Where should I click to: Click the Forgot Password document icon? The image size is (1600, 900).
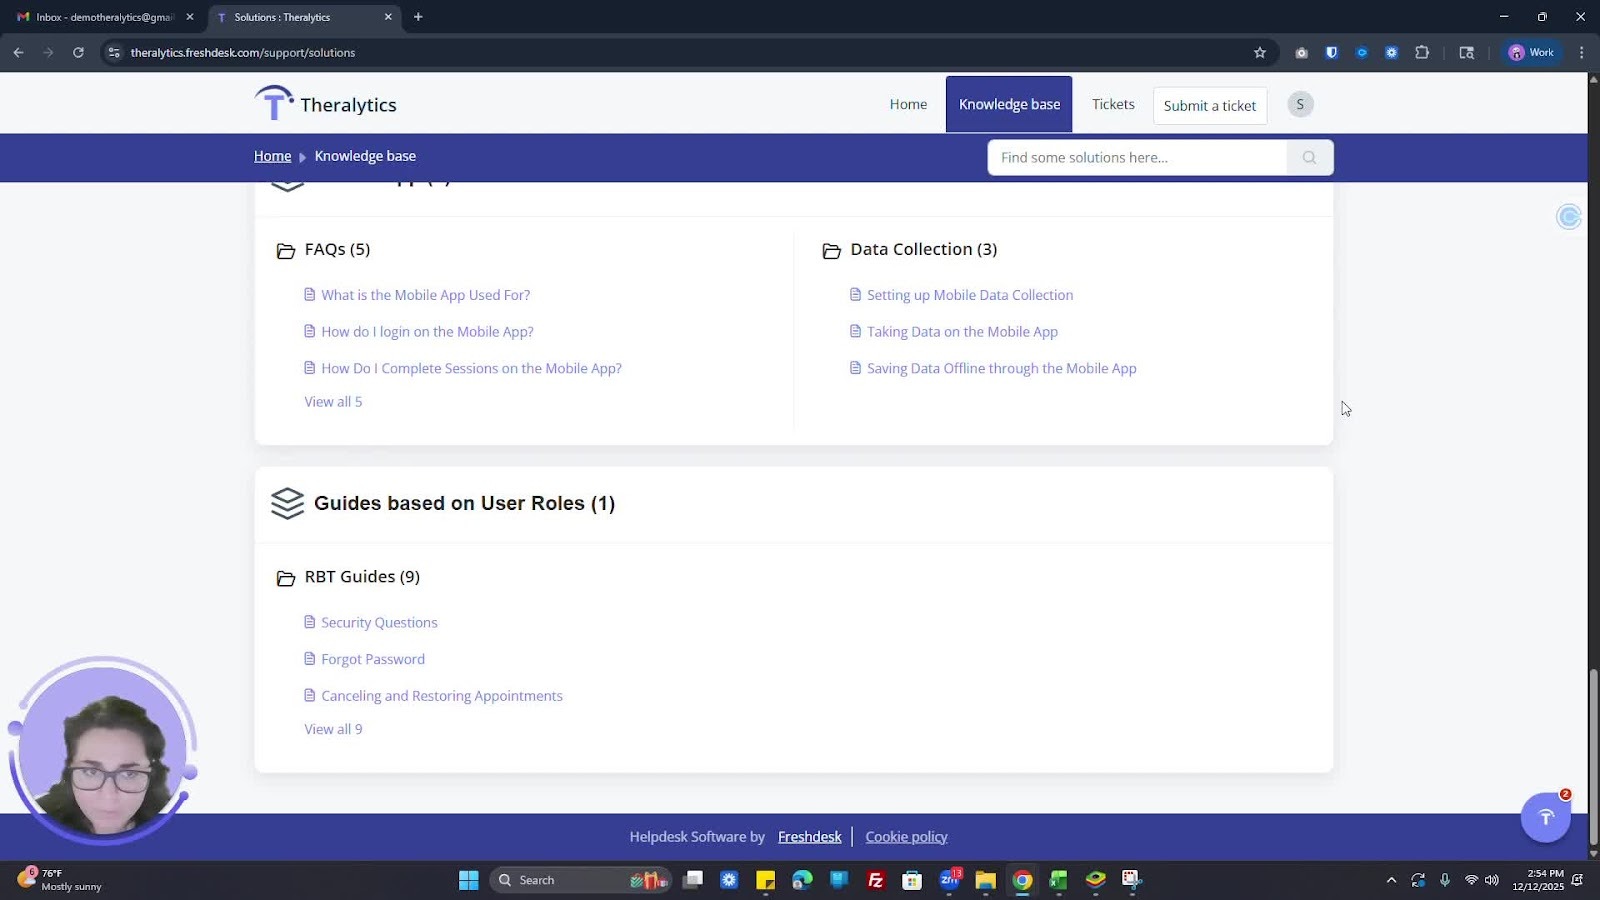click(310, 658)
